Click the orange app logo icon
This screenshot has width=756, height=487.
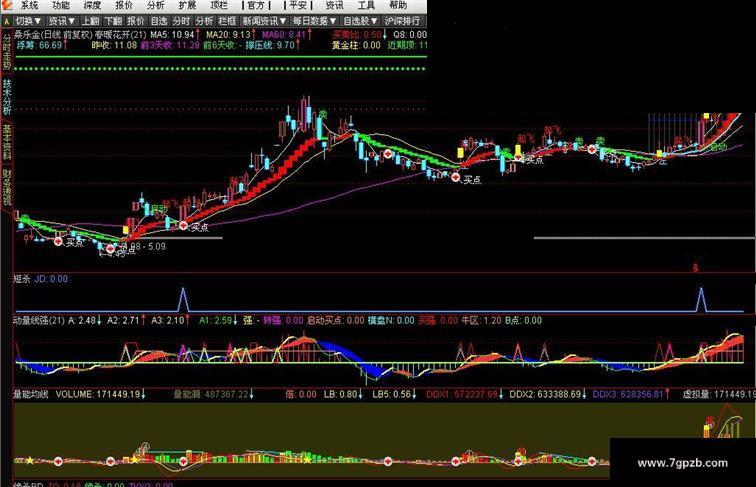point(6,5)
